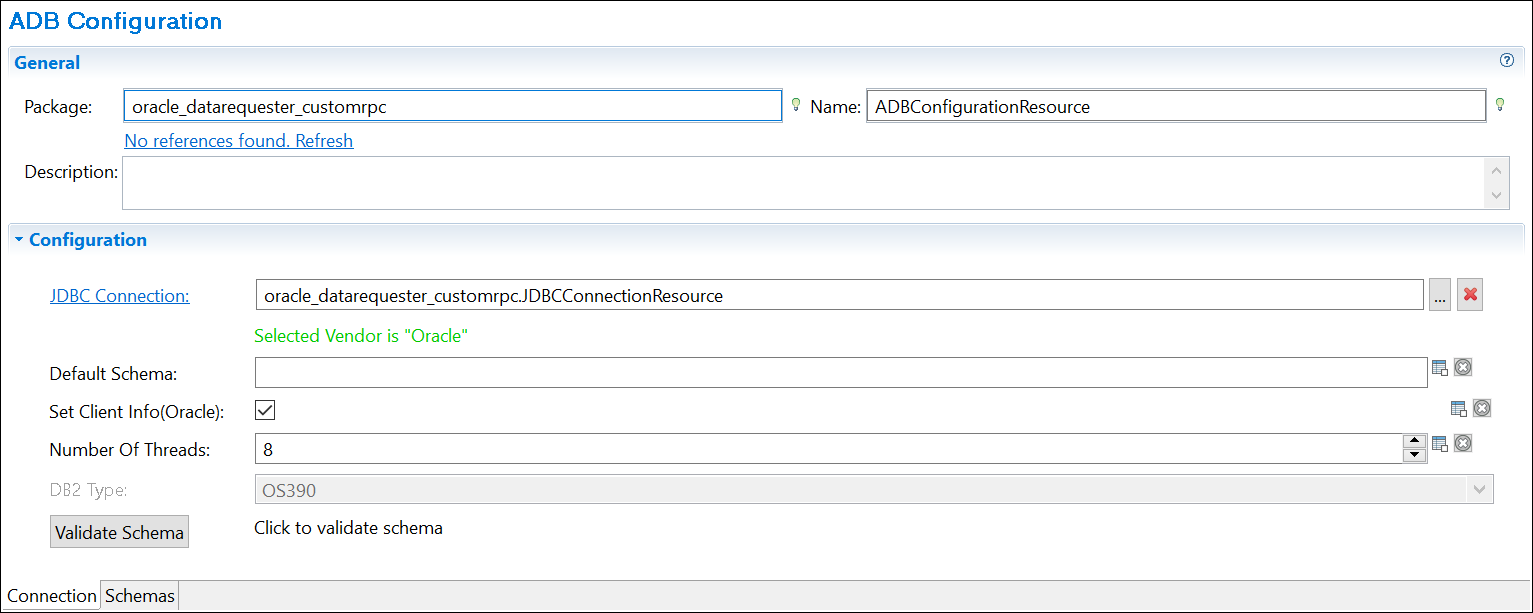Click clear icon next to Default Schema

(1462, 368)
